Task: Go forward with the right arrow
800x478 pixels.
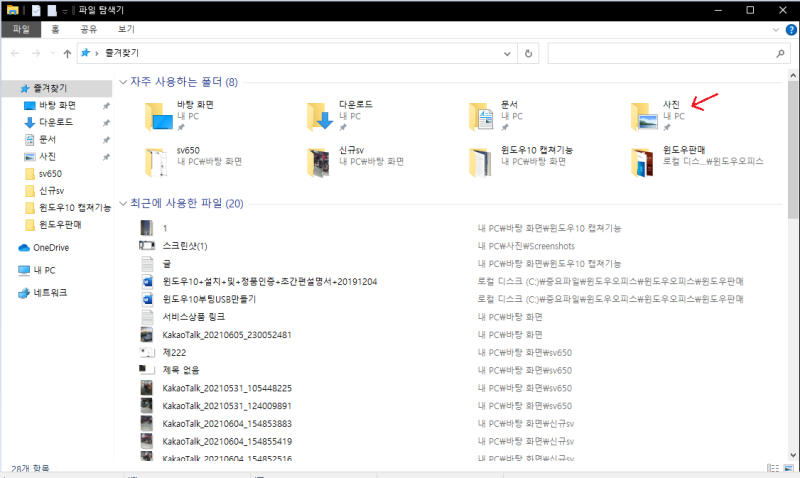Action: [36, 53]
